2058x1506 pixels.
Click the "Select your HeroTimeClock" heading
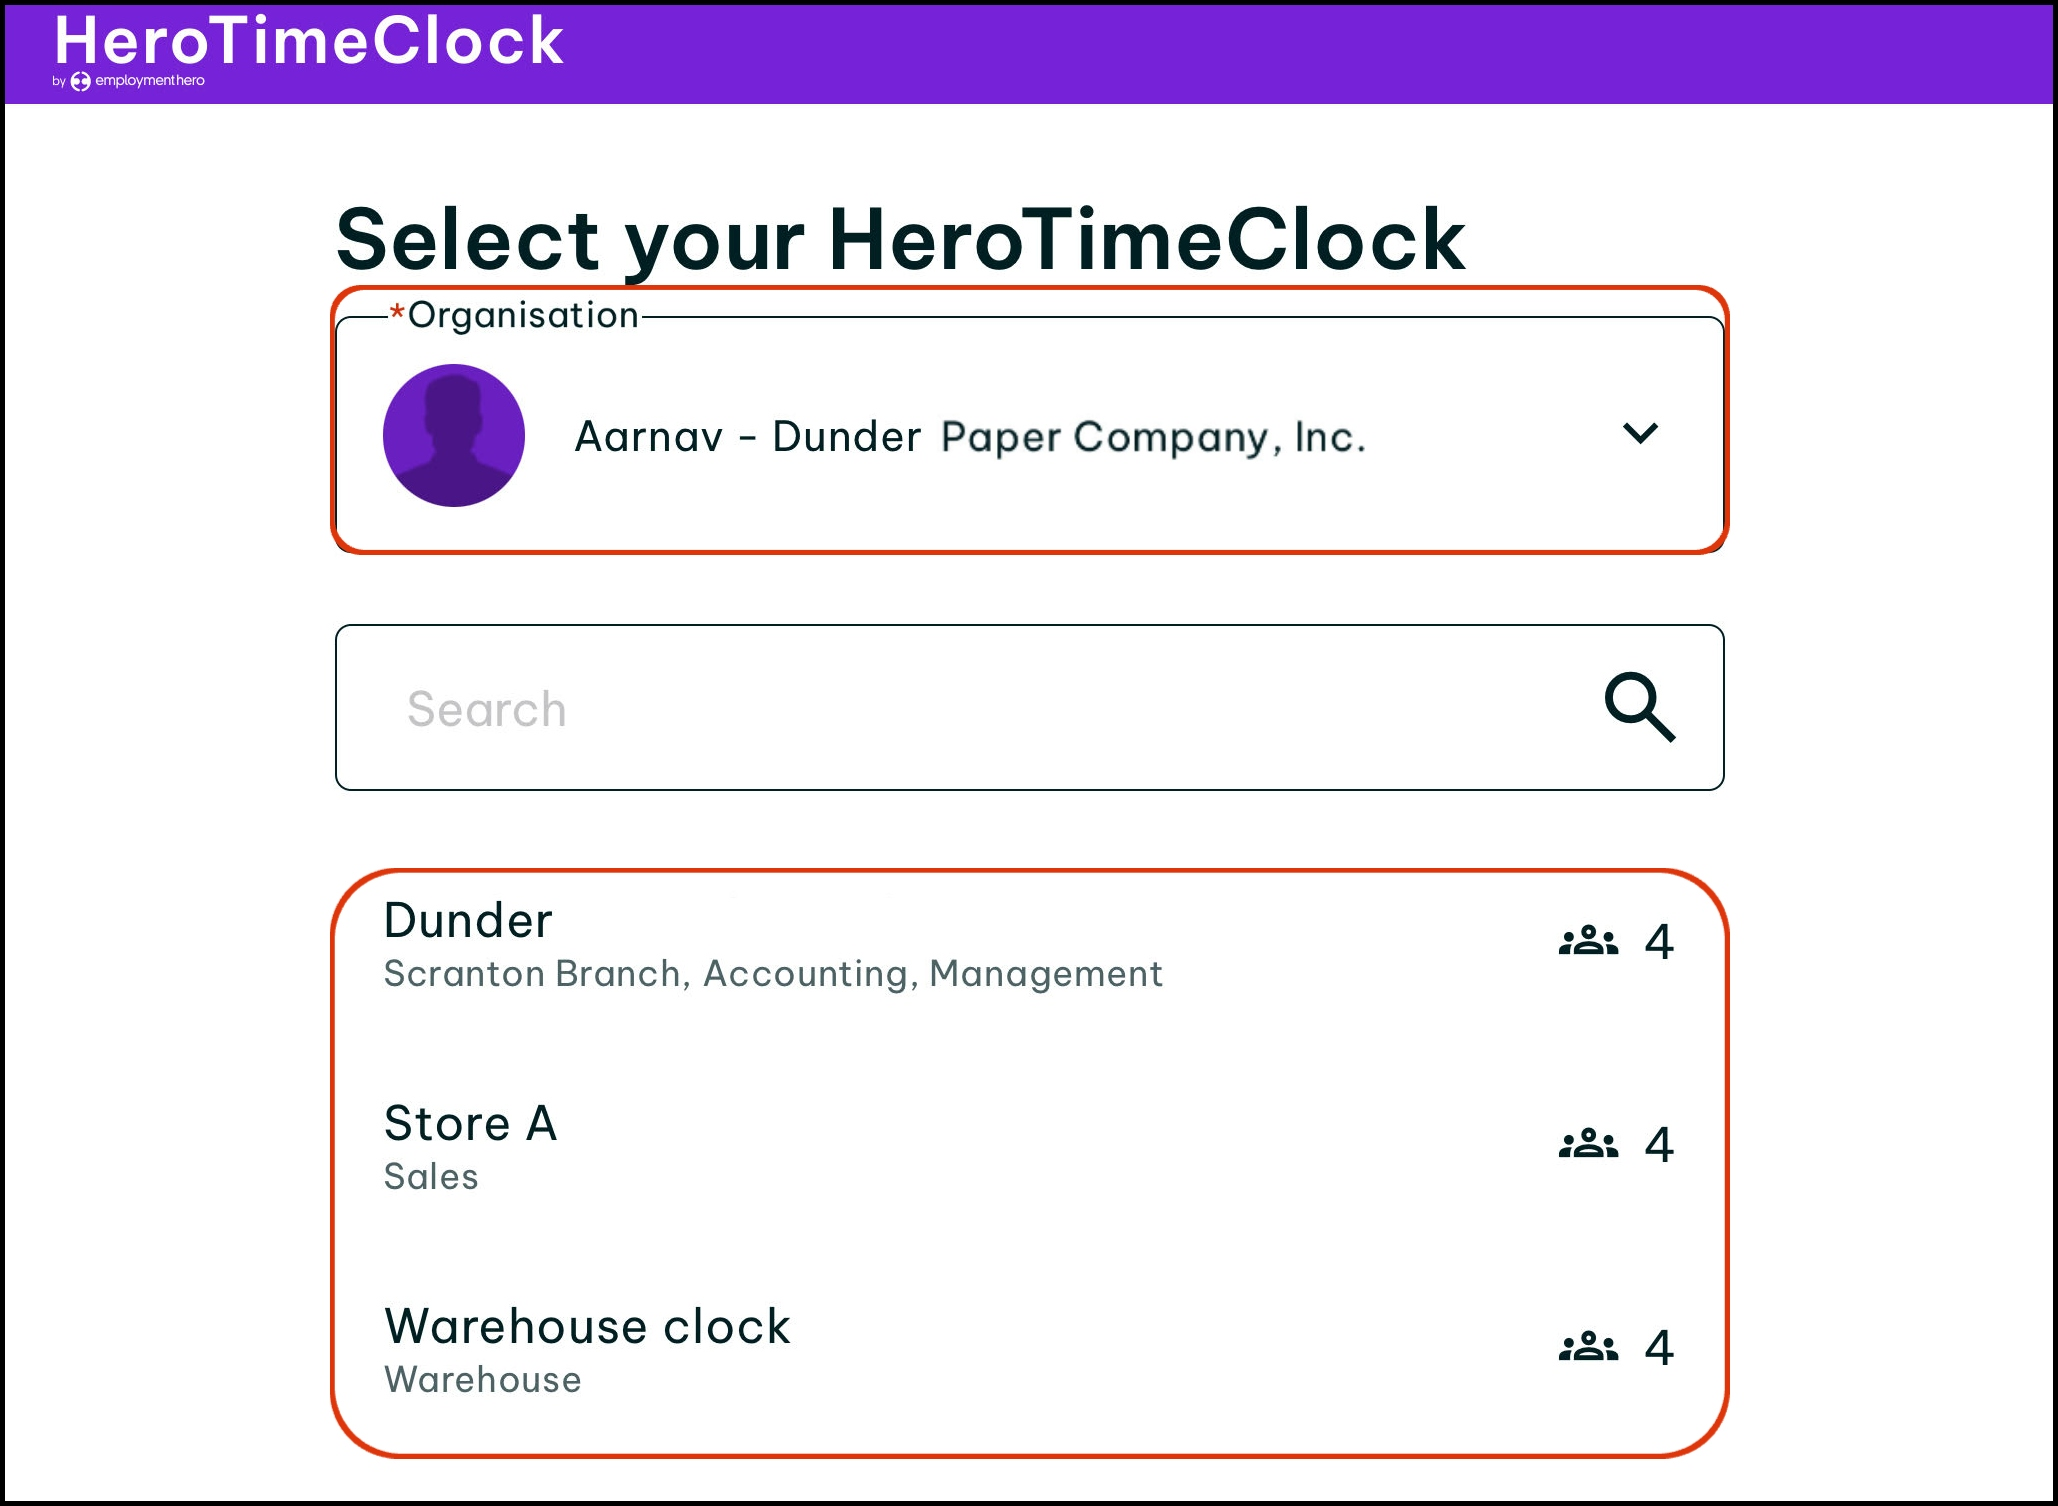900,240
